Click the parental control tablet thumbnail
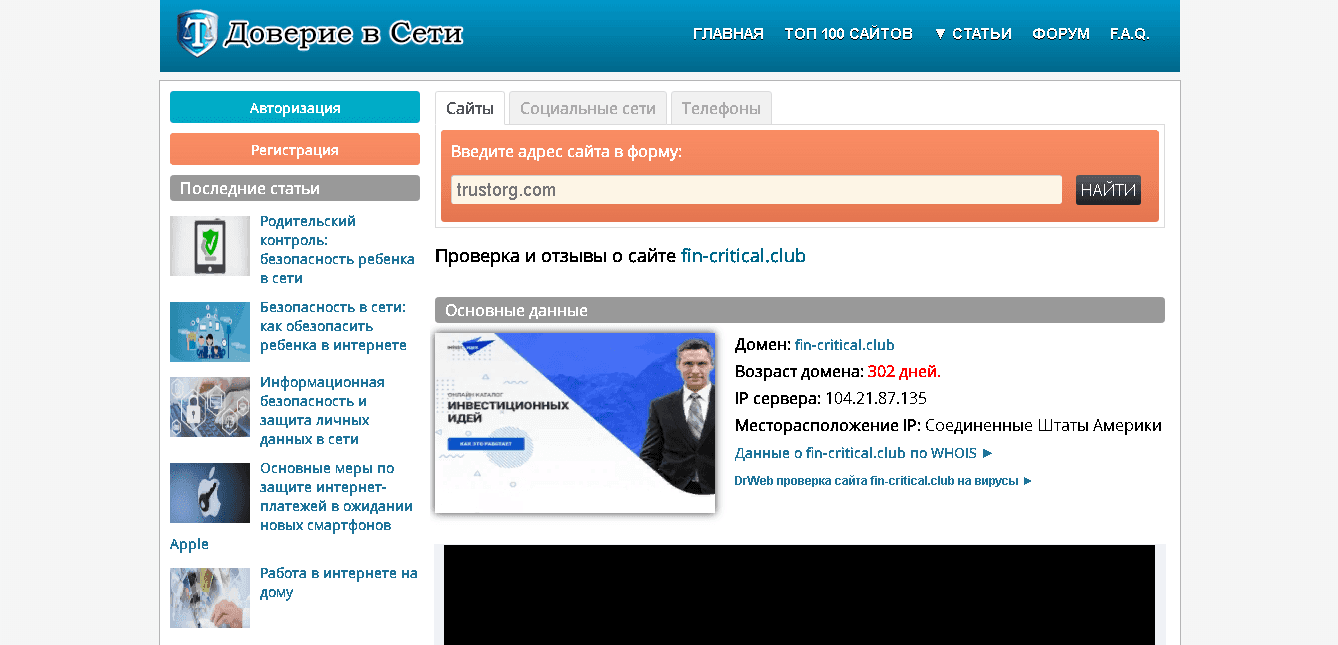The image size is (1338, 645). pos(209,245)
